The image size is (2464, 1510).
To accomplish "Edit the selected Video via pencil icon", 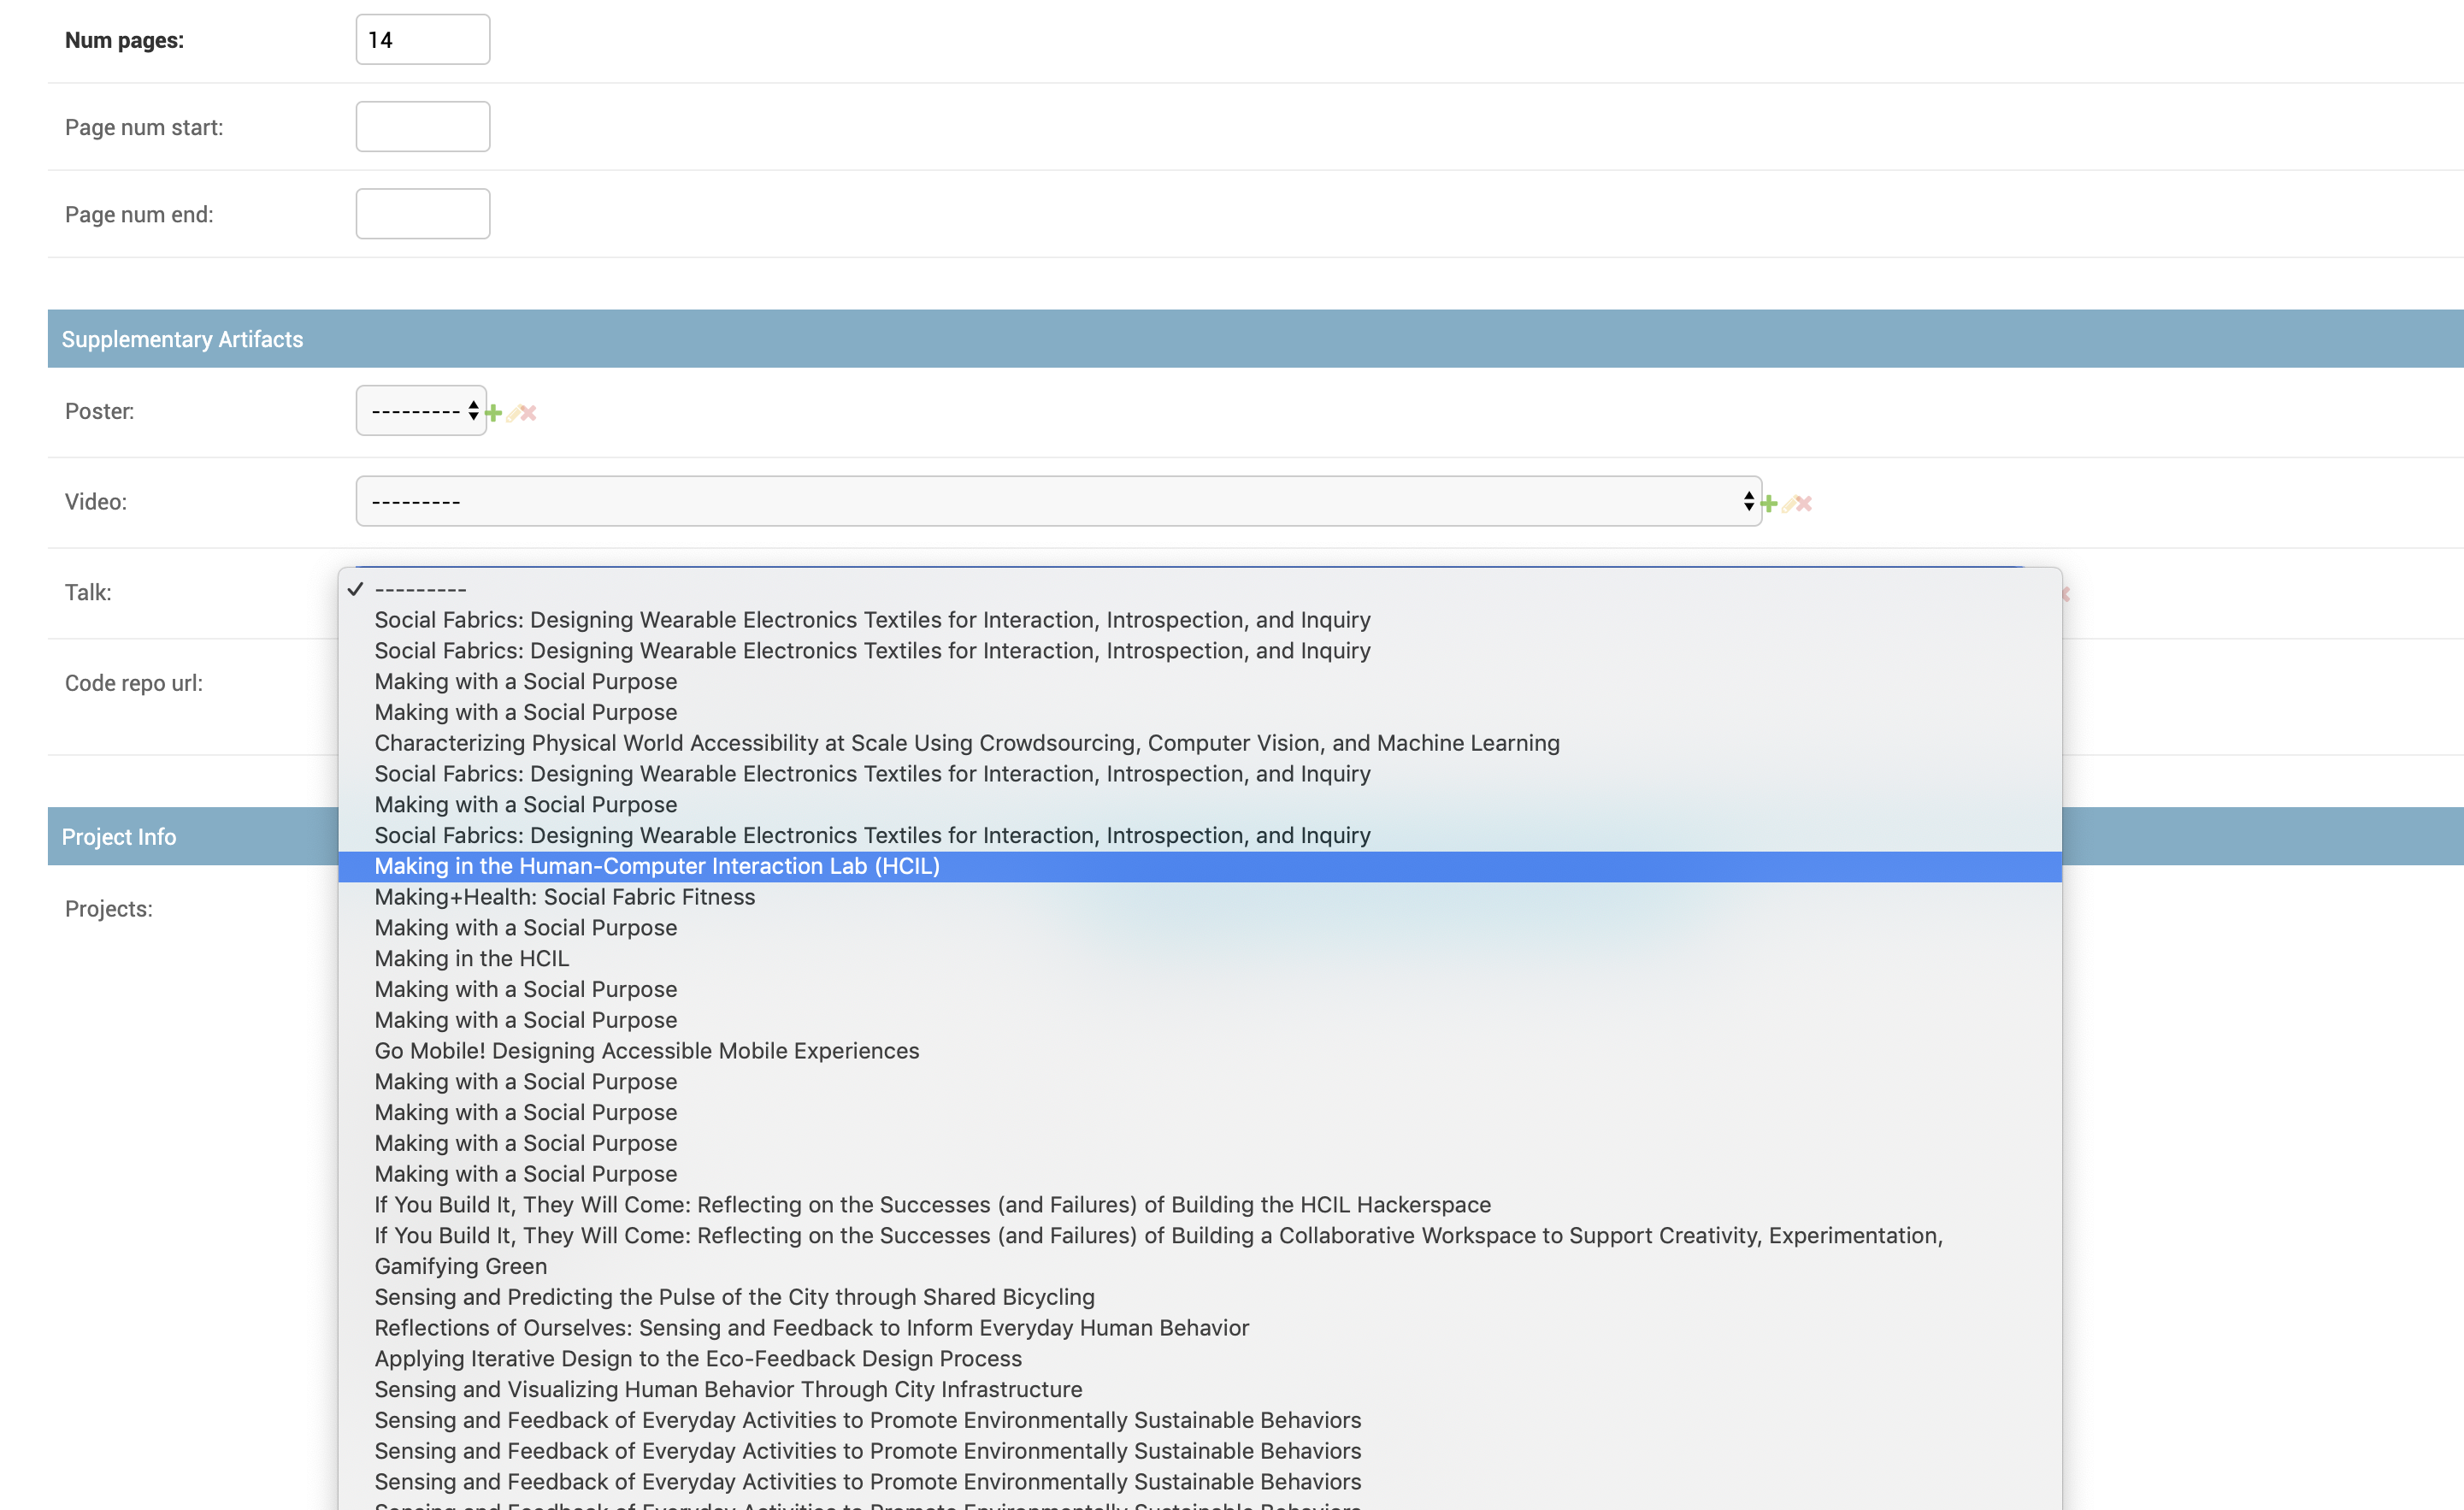I will 1789,504.
